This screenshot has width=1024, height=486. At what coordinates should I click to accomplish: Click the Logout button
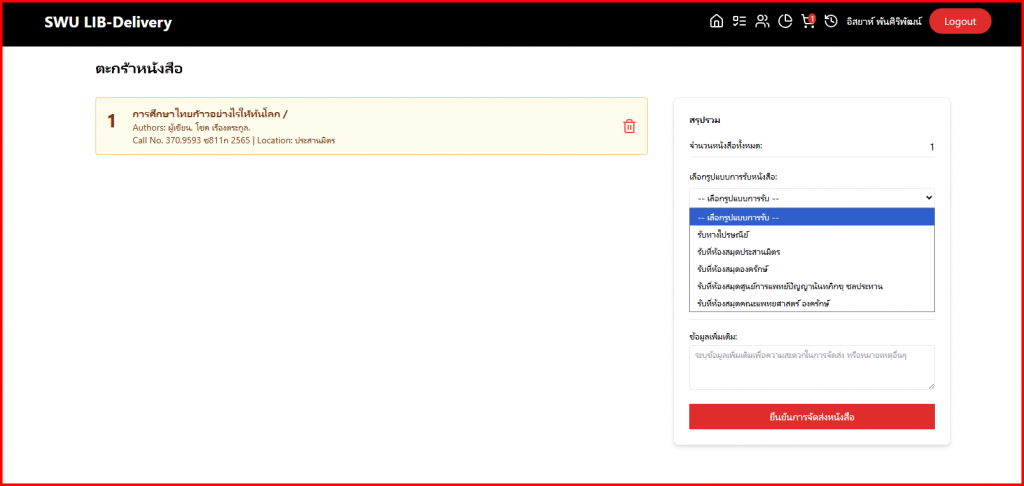(x=959, y=22)
